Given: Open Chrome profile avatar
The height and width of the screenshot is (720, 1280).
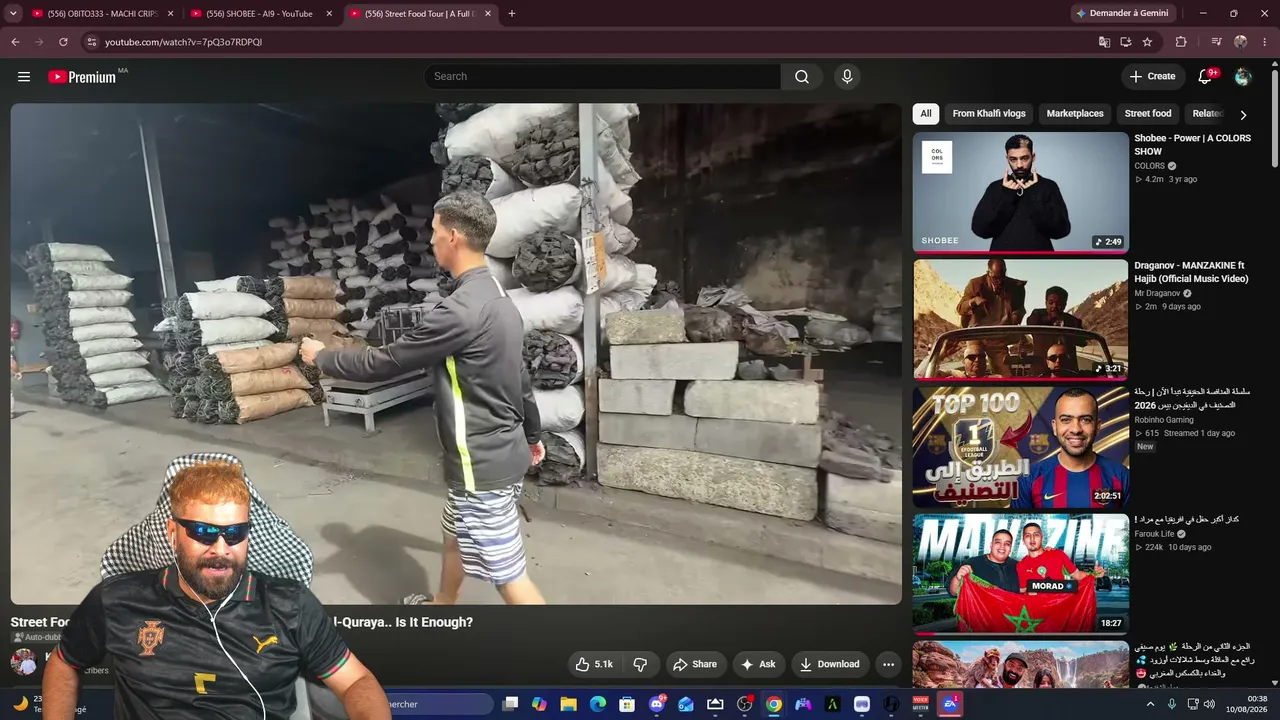Looking at the screenshot, I should coord(1241,42).
